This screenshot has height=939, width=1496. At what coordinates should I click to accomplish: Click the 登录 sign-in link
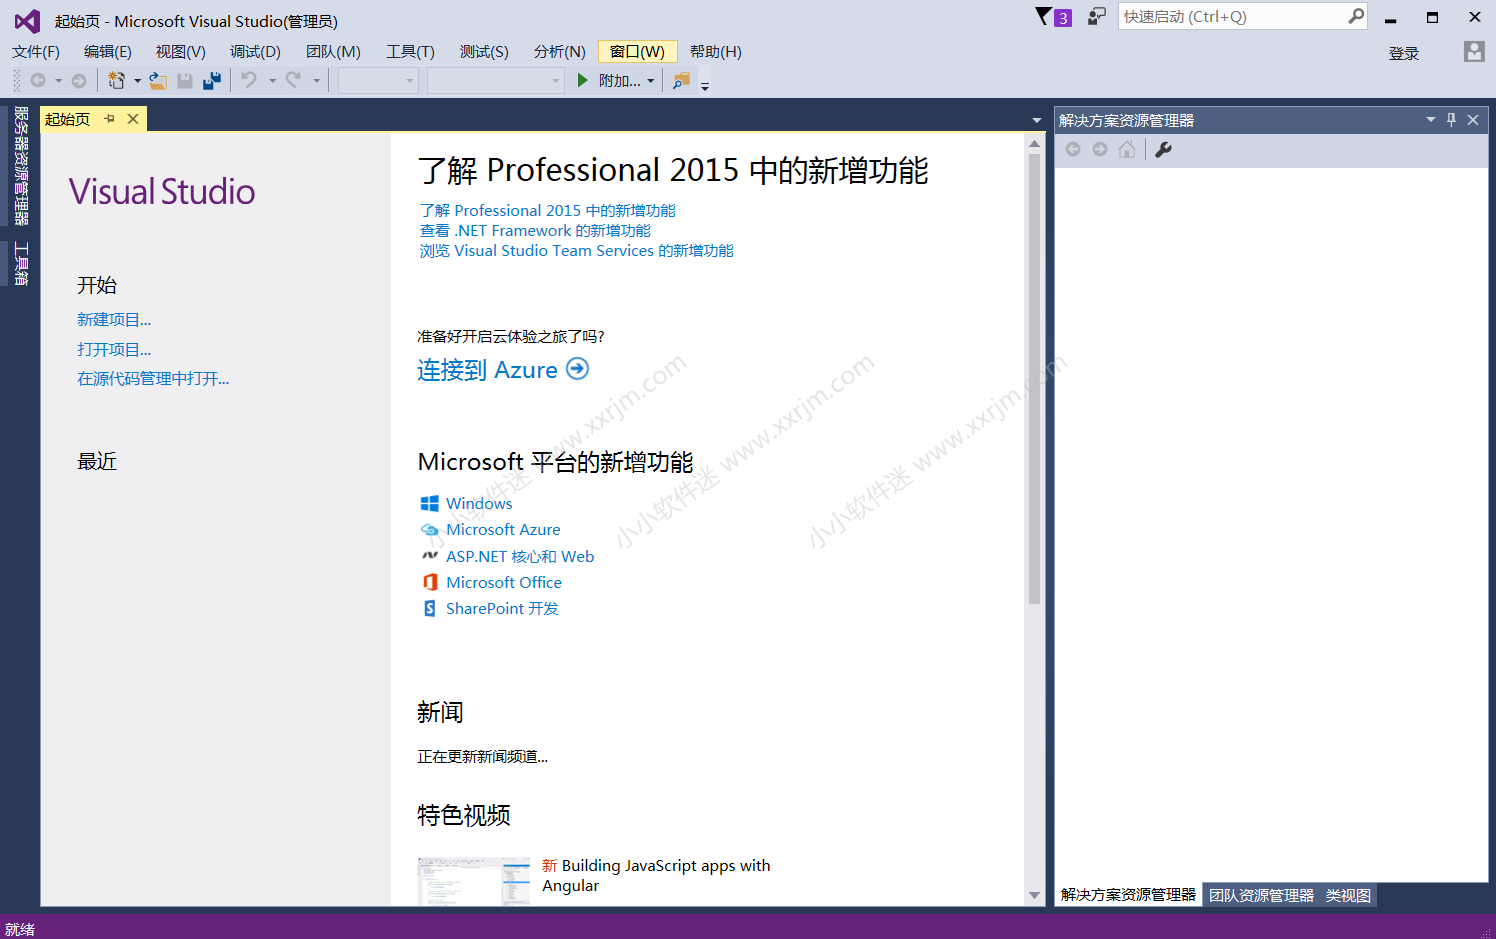(1404, 54)
